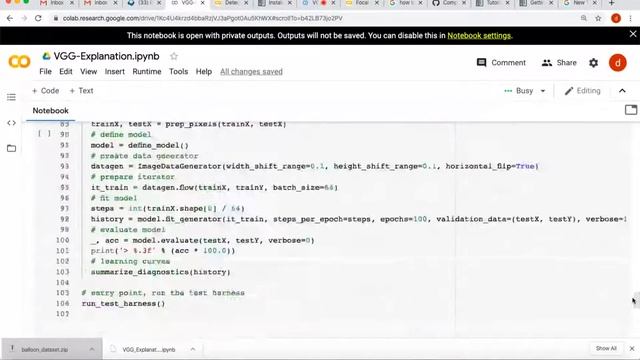The image size is (640, 360).
Task: Click the model = define_model() line
Action: click(140, 145)
